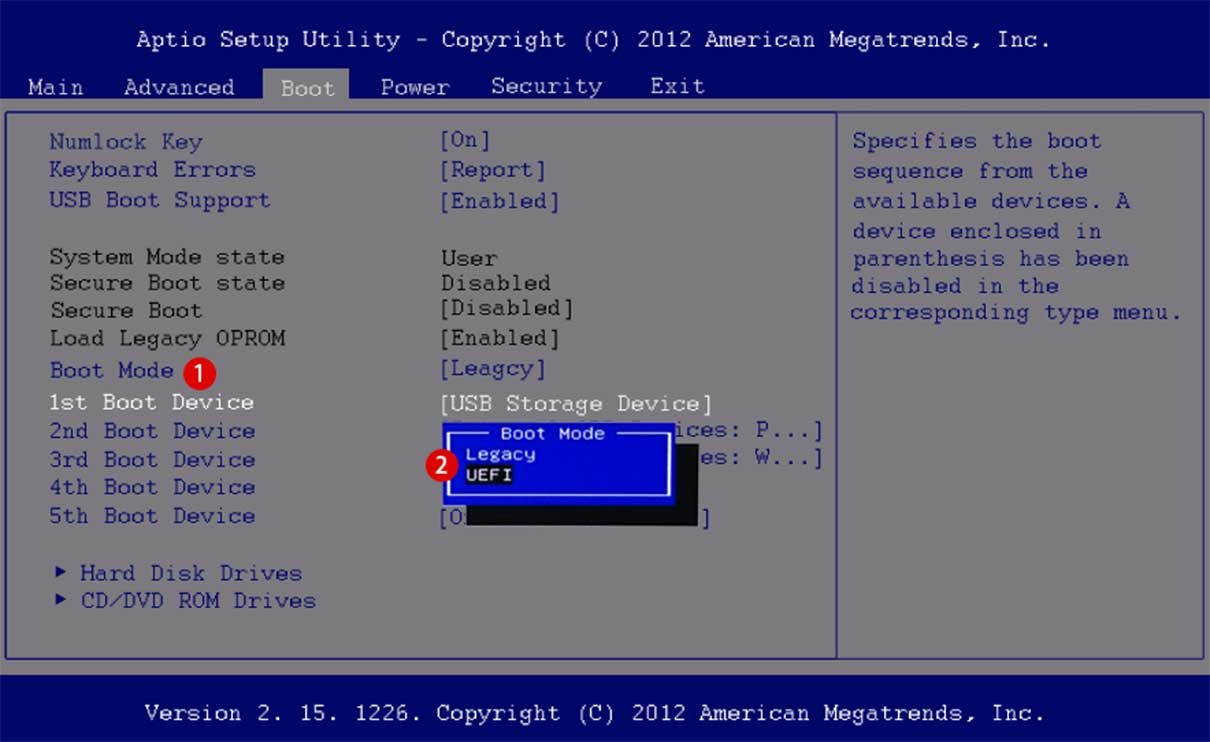Image resolution: width=1210 pixels, height=742 pixels.
Task: Open the Boot Mode [Leagcy] value
Action: point(493,369)
